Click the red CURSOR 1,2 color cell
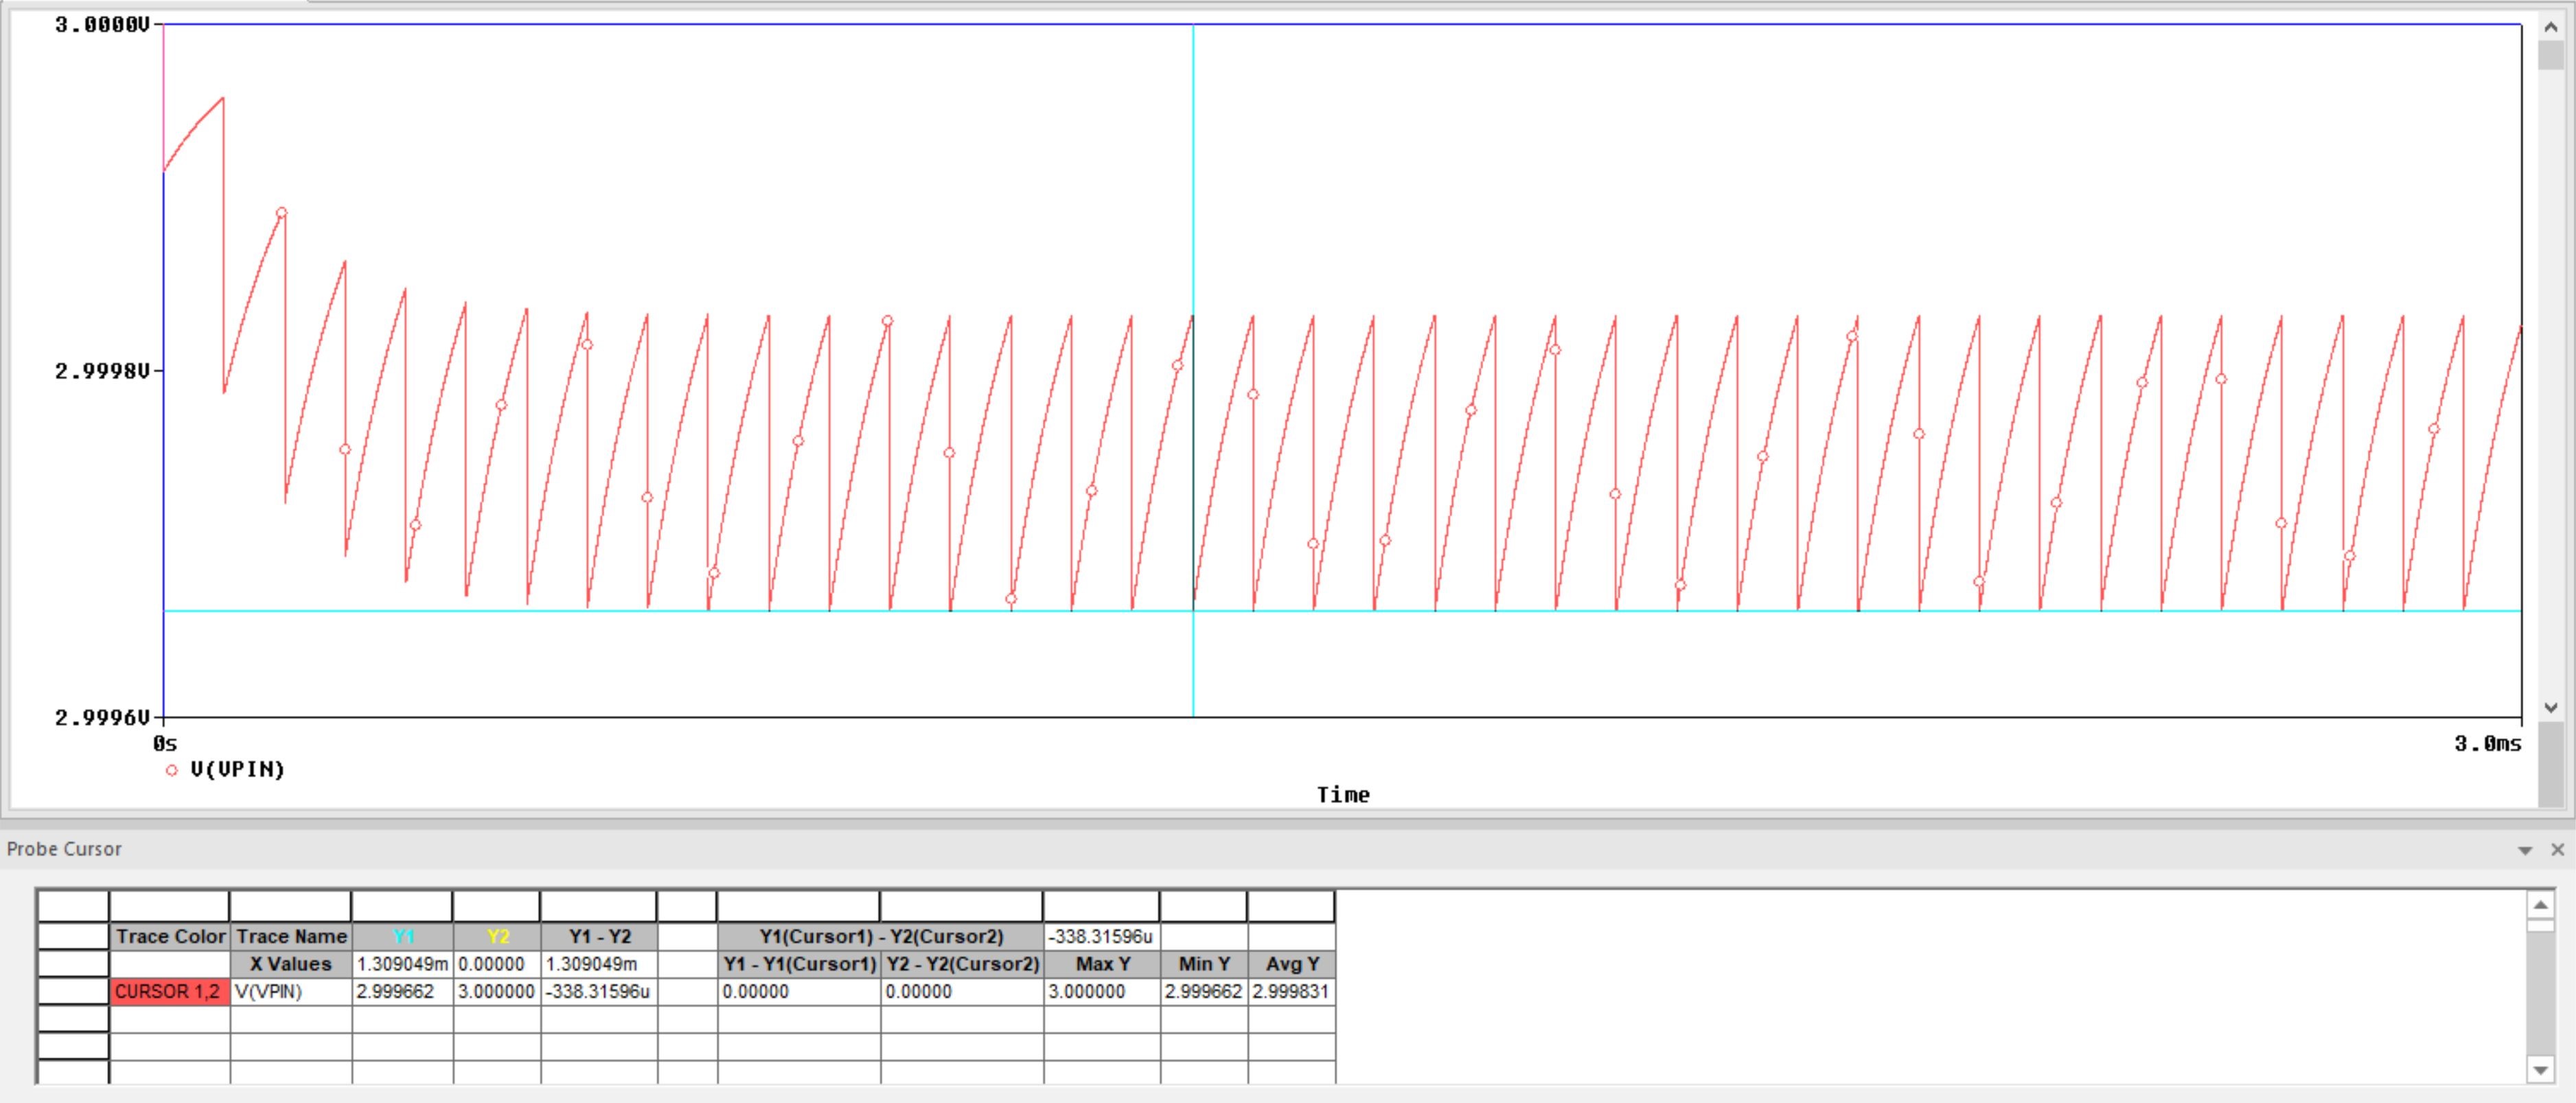The image size is (2576, 1103). click(170, 992)
